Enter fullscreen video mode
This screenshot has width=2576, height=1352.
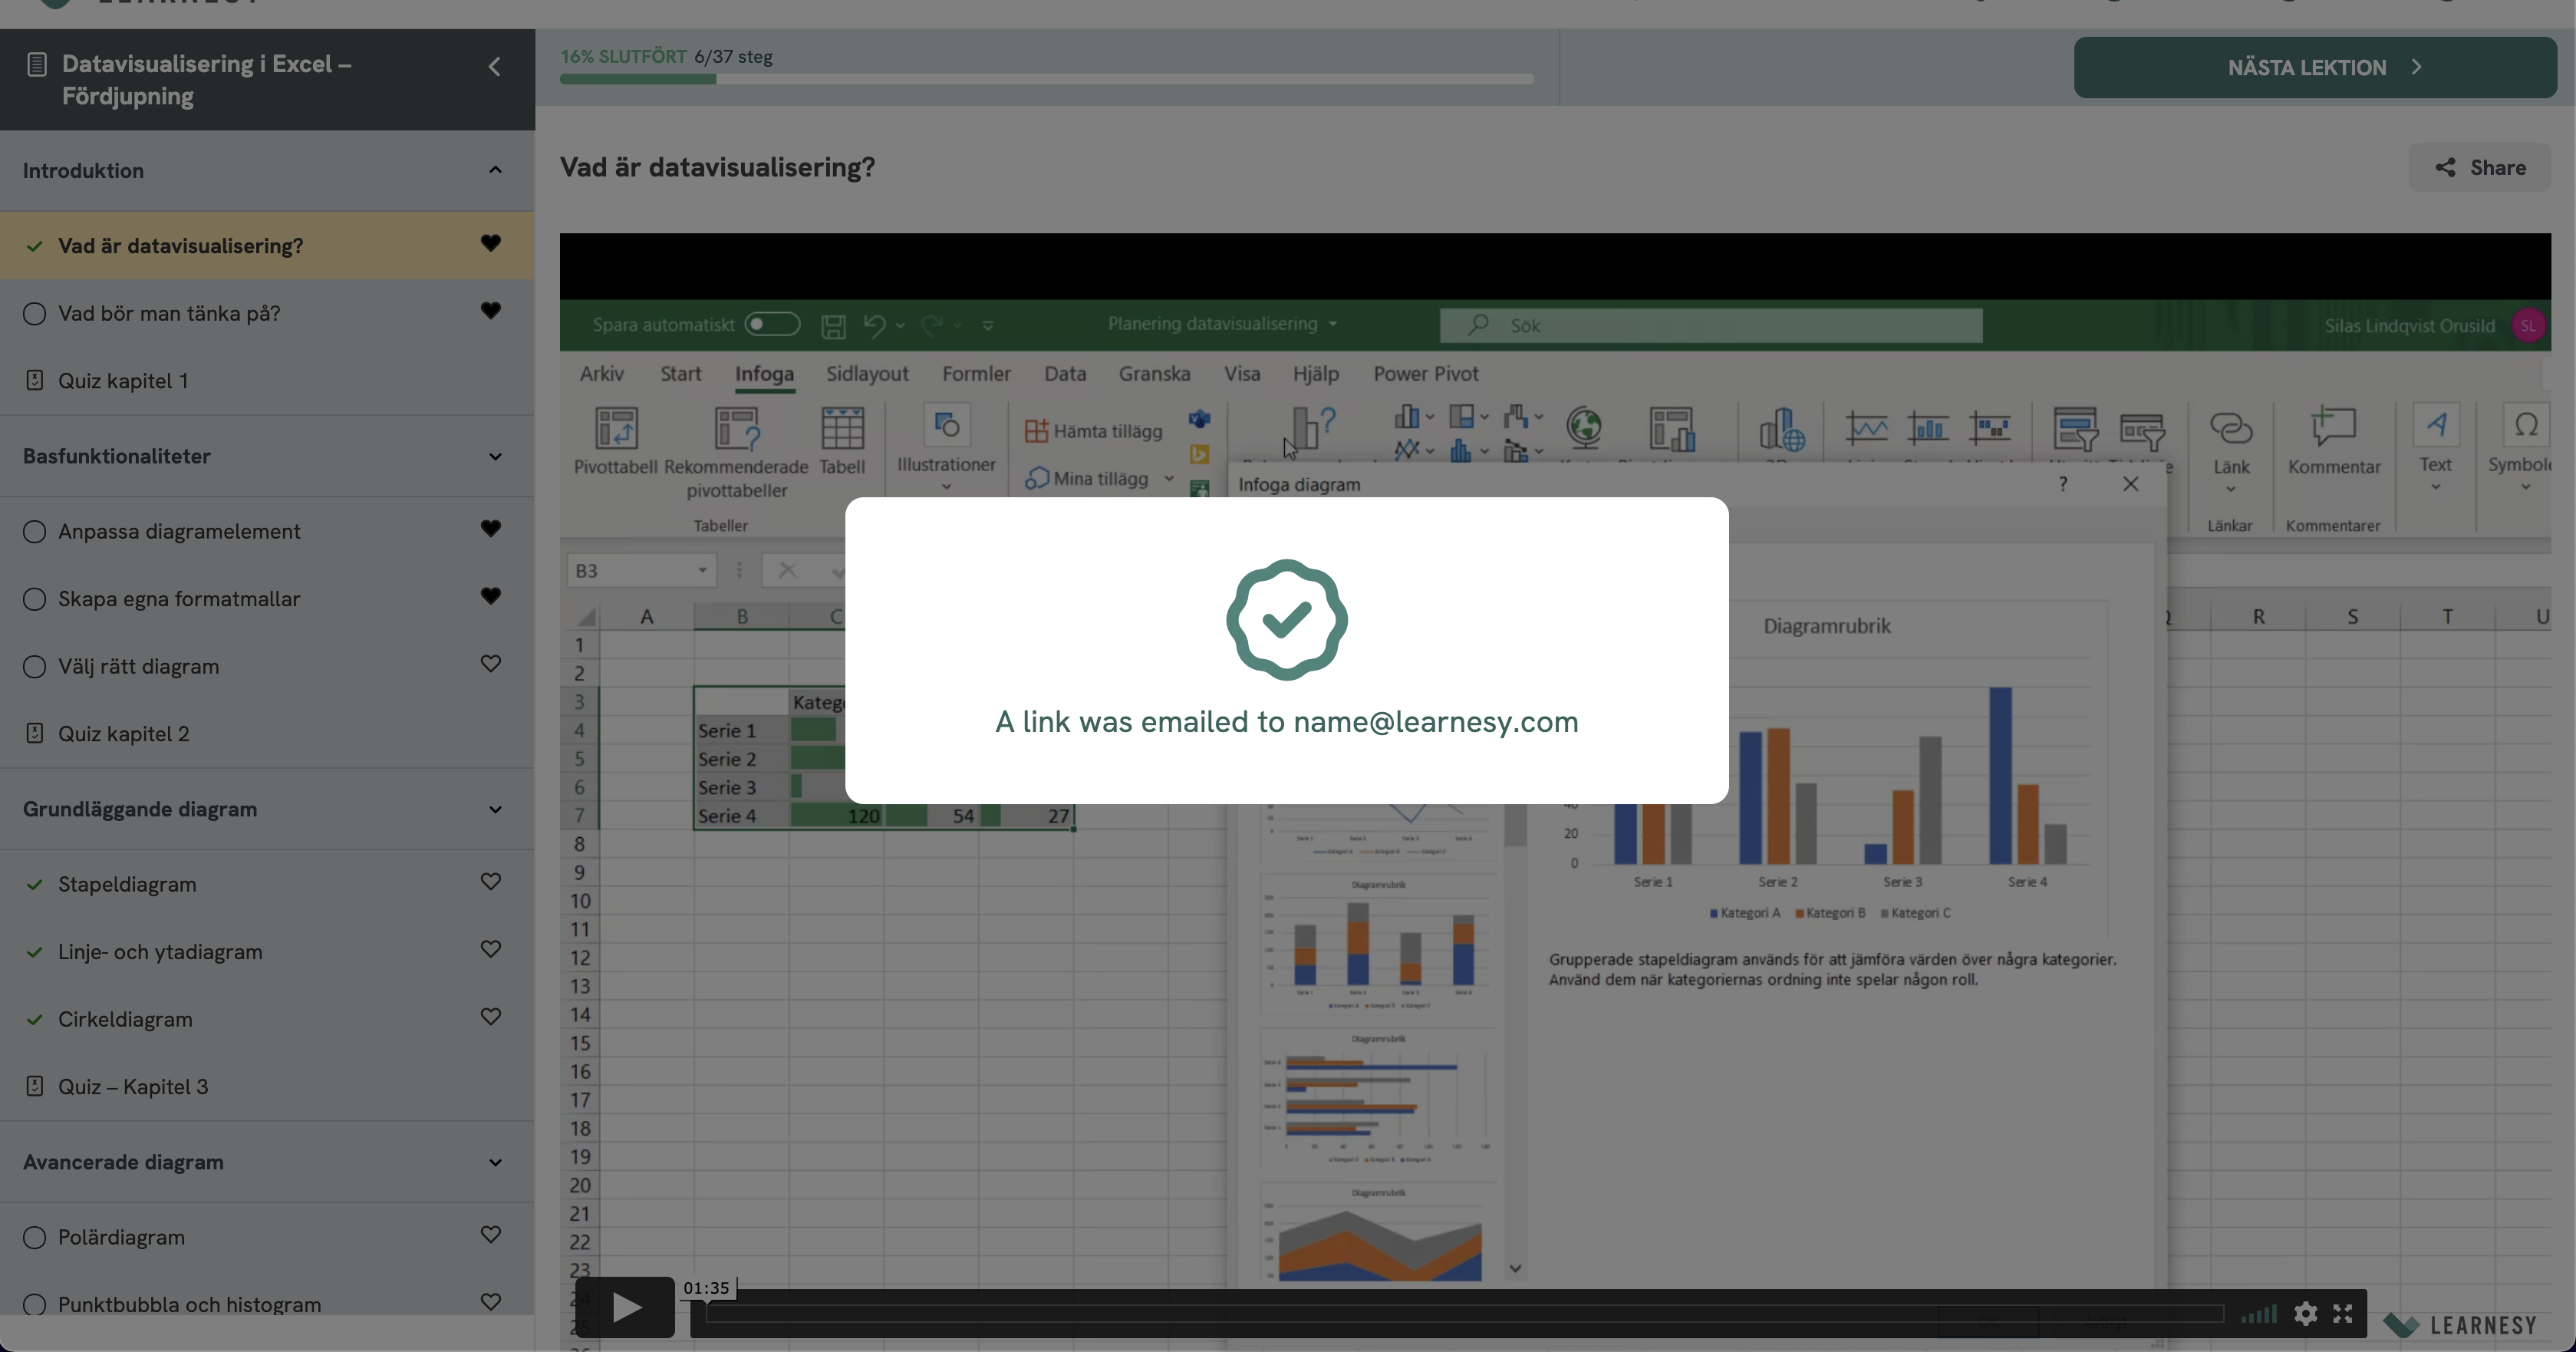[x=2343, y=1313]
